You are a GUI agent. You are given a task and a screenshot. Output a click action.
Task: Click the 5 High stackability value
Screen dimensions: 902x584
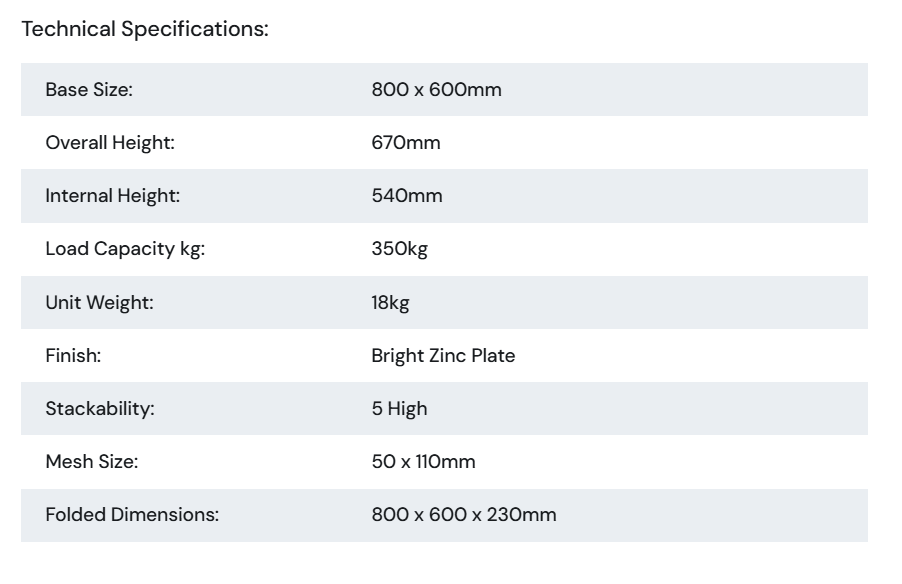(400, 409)
